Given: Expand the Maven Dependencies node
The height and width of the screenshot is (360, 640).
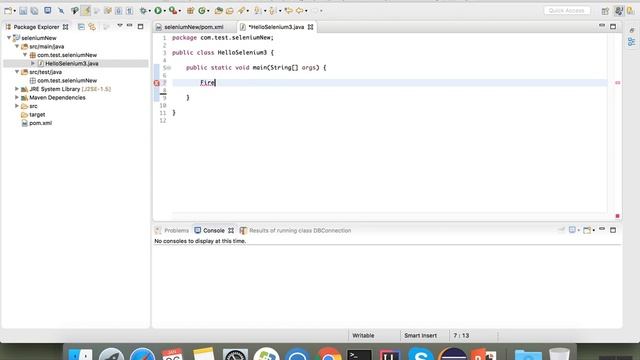Looking at the screenshot, I should 17,97.
